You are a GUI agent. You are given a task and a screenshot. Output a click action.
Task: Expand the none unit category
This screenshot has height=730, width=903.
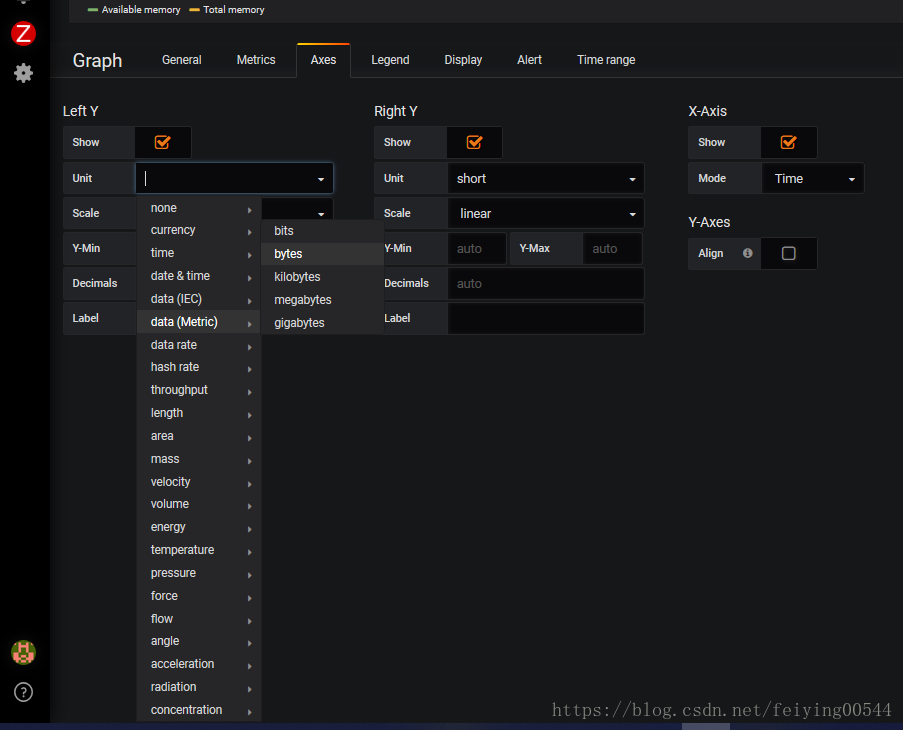point(199,208)
